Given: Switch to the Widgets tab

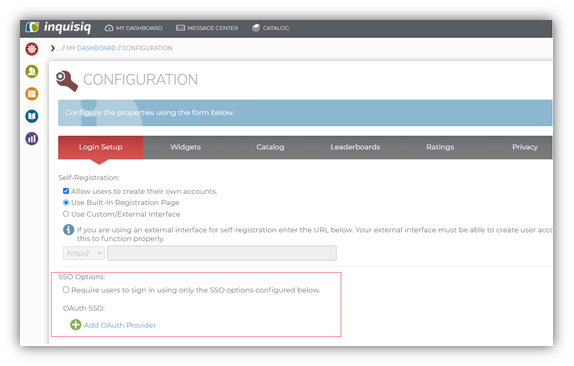Looking at the screenshot, I should (186, 147).
